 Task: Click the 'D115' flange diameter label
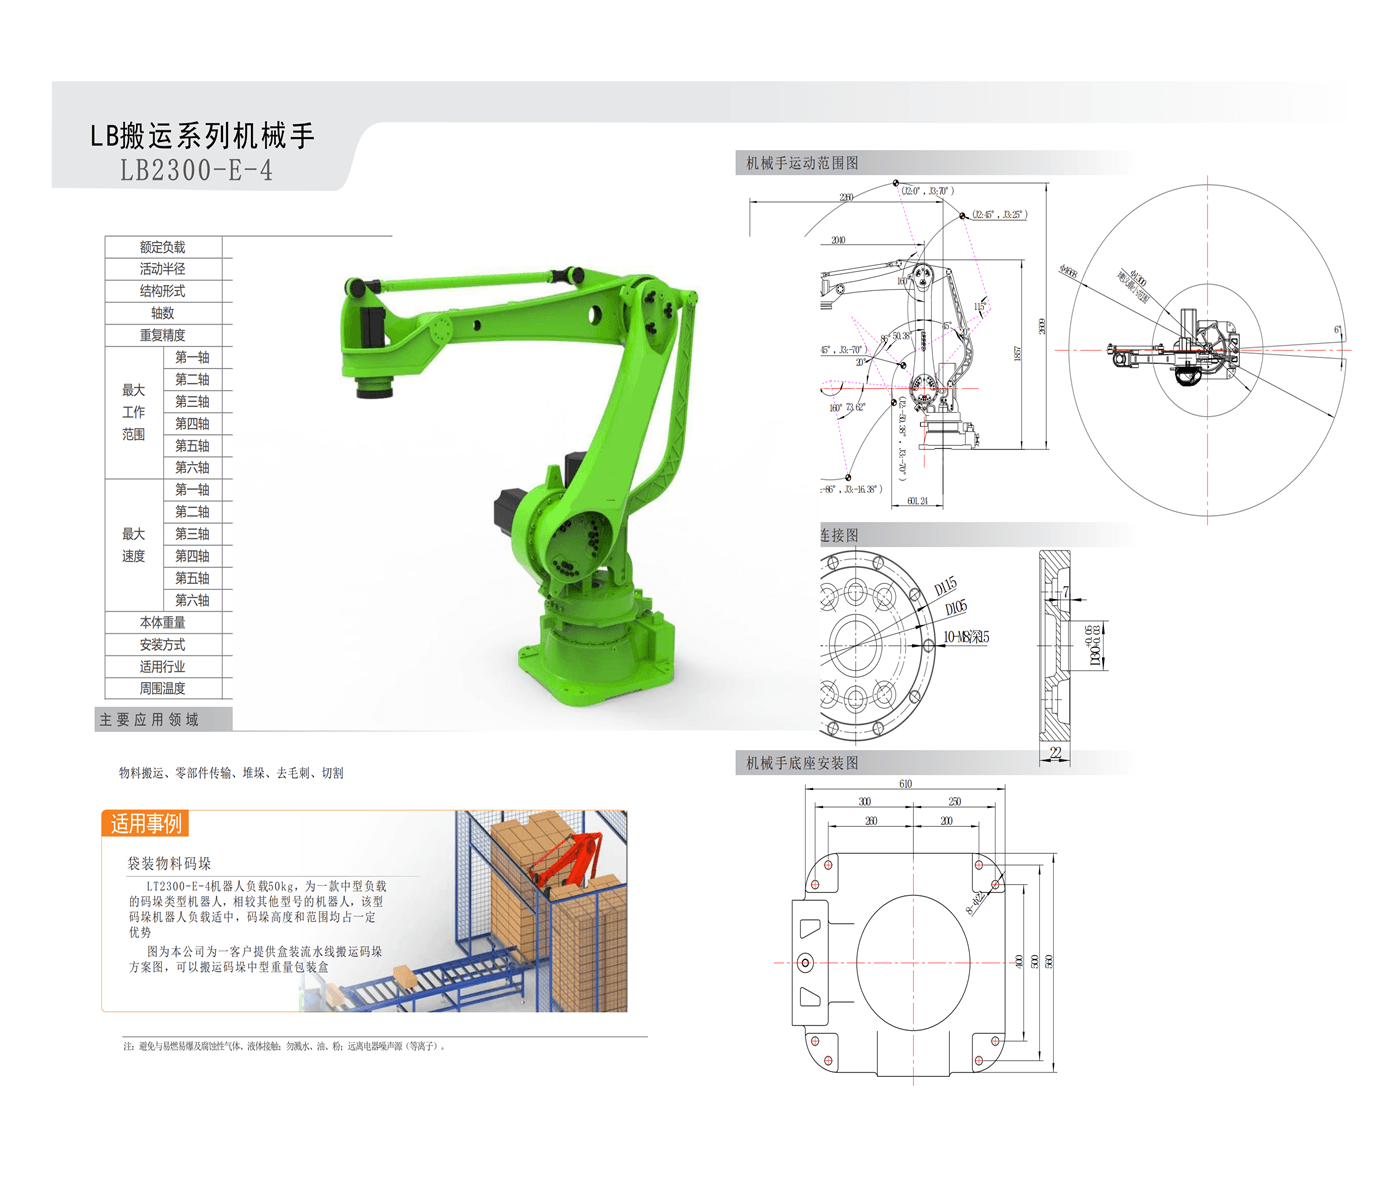tap(945, 586)
